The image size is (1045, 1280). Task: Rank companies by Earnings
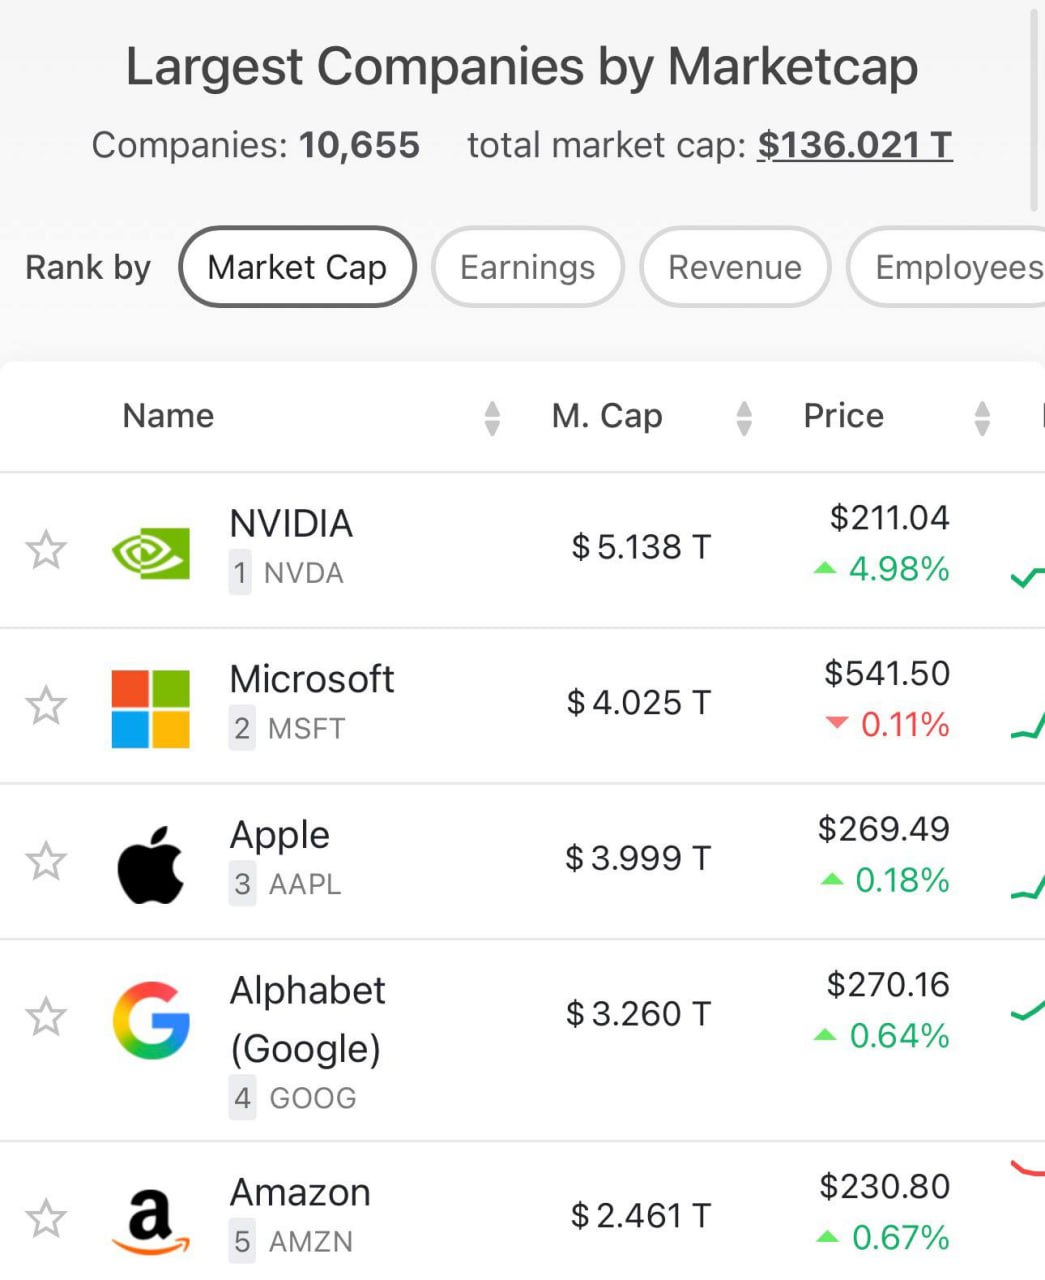(x=527, y=267)
